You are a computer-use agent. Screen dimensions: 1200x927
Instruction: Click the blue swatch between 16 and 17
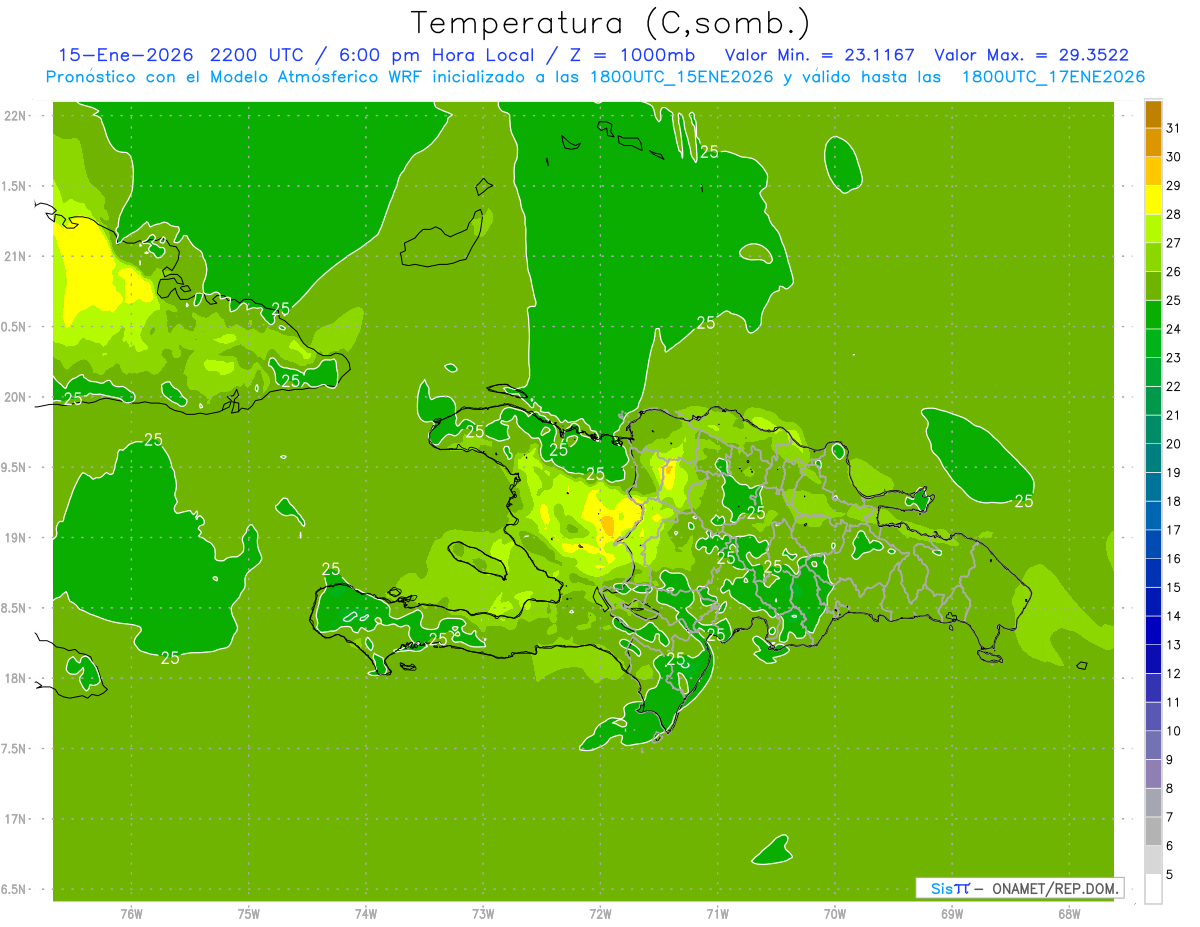click(1153, 544)
